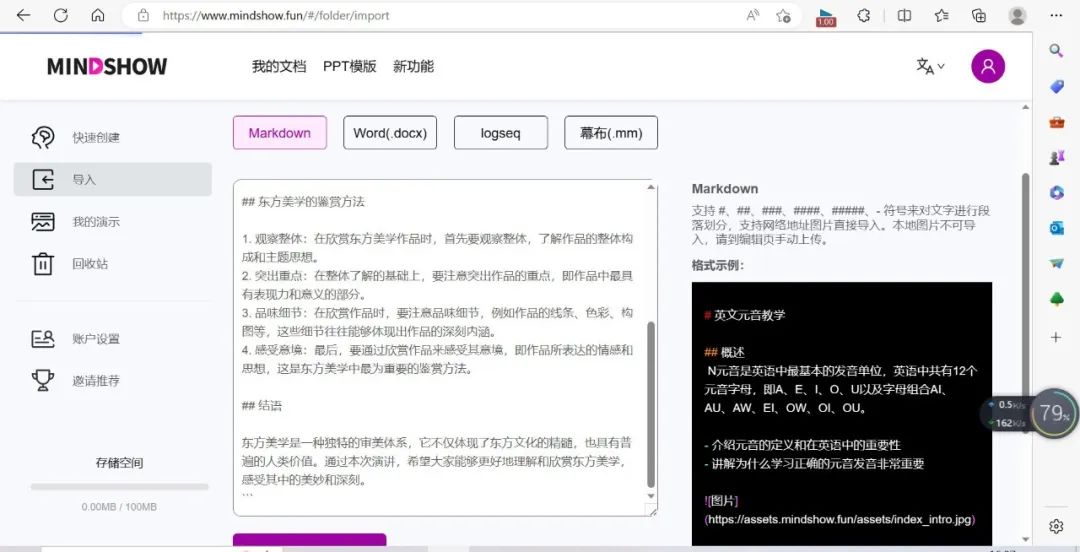The width and height of the screenshot is (1080, 552).
Task: Open the Edge sidebar shopping tag icon
Action: [x=1056, y=86]
